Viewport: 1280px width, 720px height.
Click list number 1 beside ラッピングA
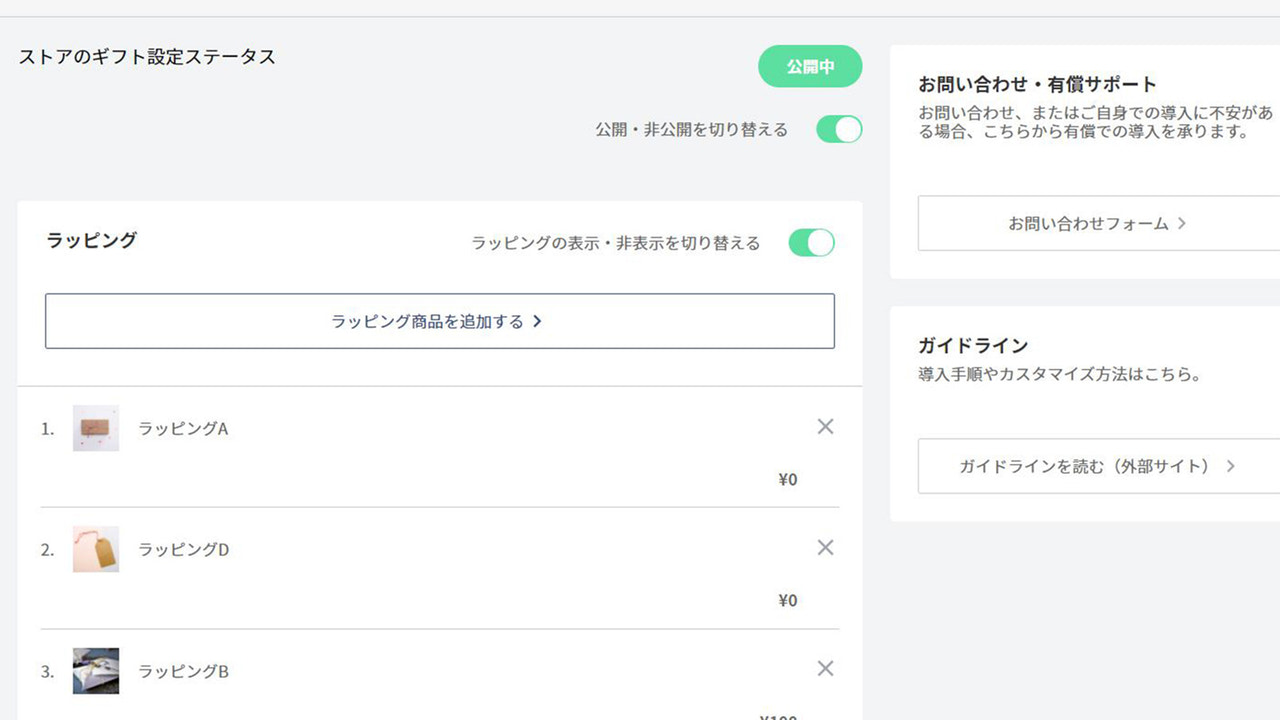pyautogui.click(x=46, y=428)
